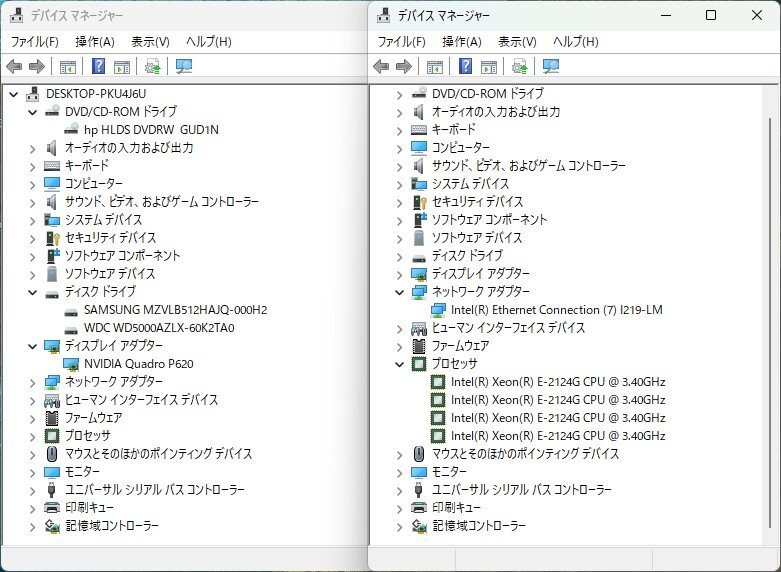Expand ディスプレイ アダプター in right window
Screen dimensions: 781x572
(x=399, y=274)
